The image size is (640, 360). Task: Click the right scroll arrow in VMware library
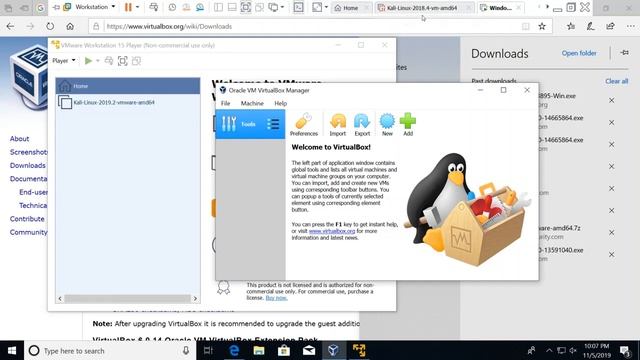click(195, 299)
